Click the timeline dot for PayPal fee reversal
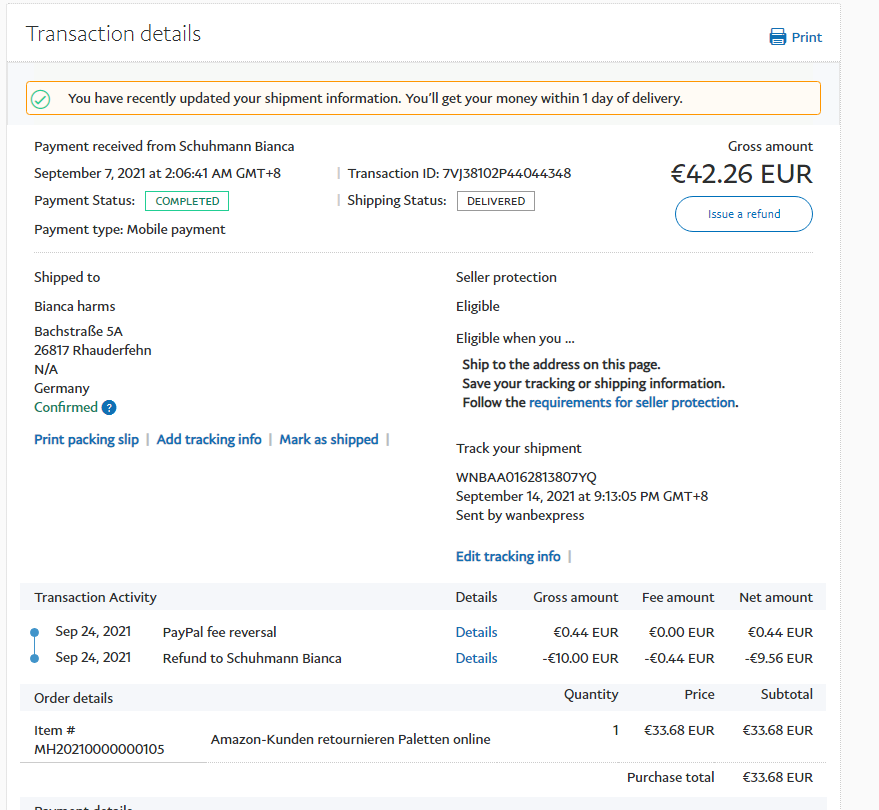 coord(34,632)
